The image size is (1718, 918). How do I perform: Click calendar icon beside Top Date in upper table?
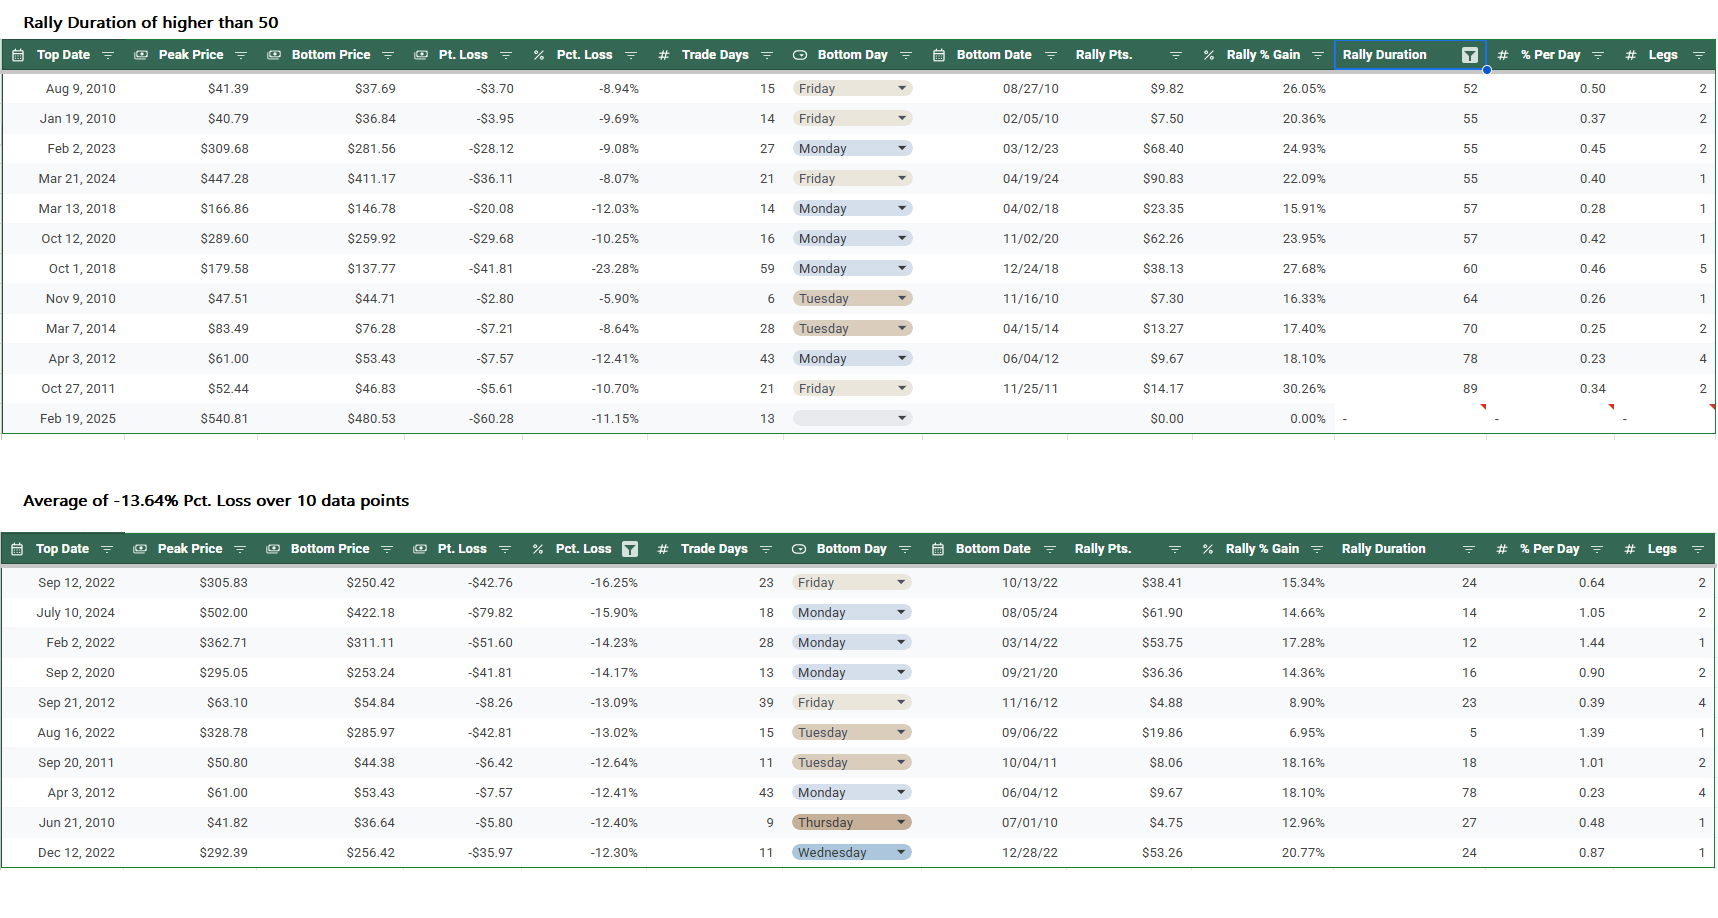pyautogui.click(x=18, y=56)
